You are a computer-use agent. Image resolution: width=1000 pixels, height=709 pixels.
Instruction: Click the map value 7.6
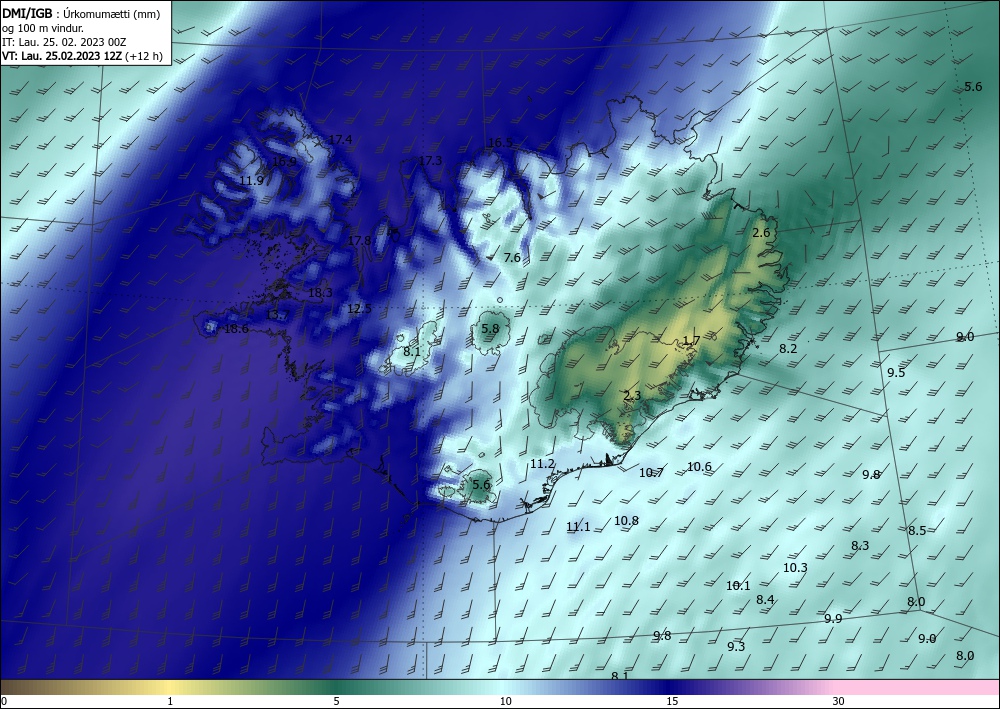512,258
